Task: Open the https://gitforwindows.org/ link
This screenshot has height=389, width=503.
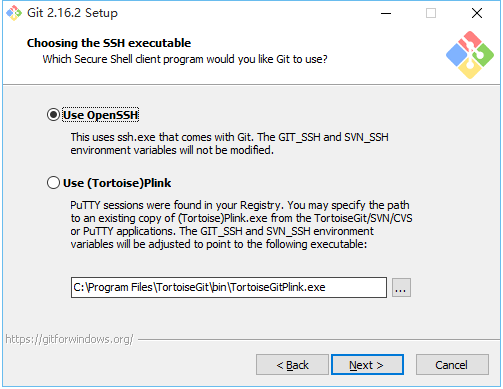Action: point(69,339)
